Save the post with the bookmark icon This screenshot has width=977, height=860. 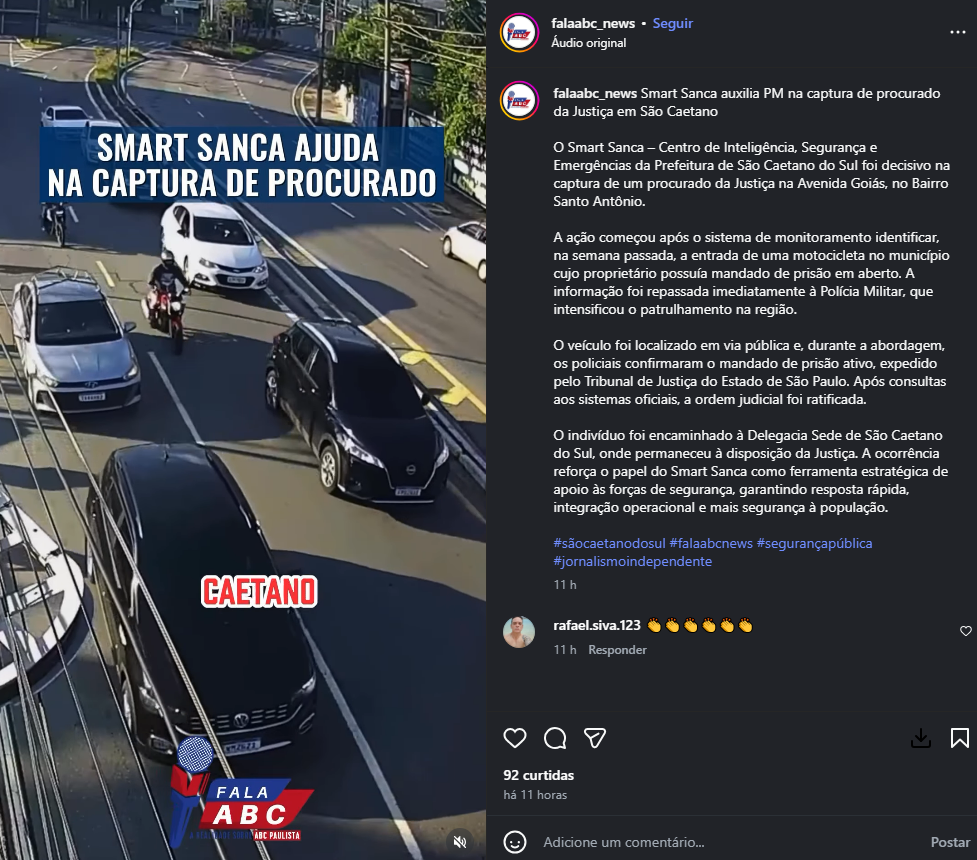(x=960, y=738)
